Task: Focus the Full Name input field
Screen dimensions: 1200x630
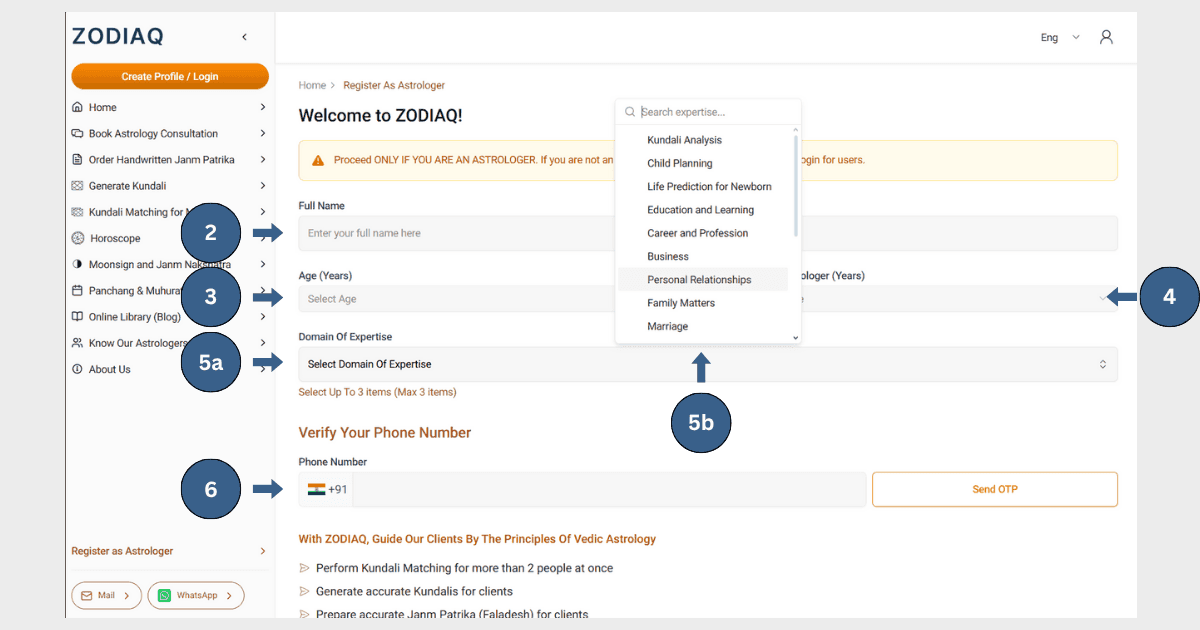Action: [x=708, y=233]
